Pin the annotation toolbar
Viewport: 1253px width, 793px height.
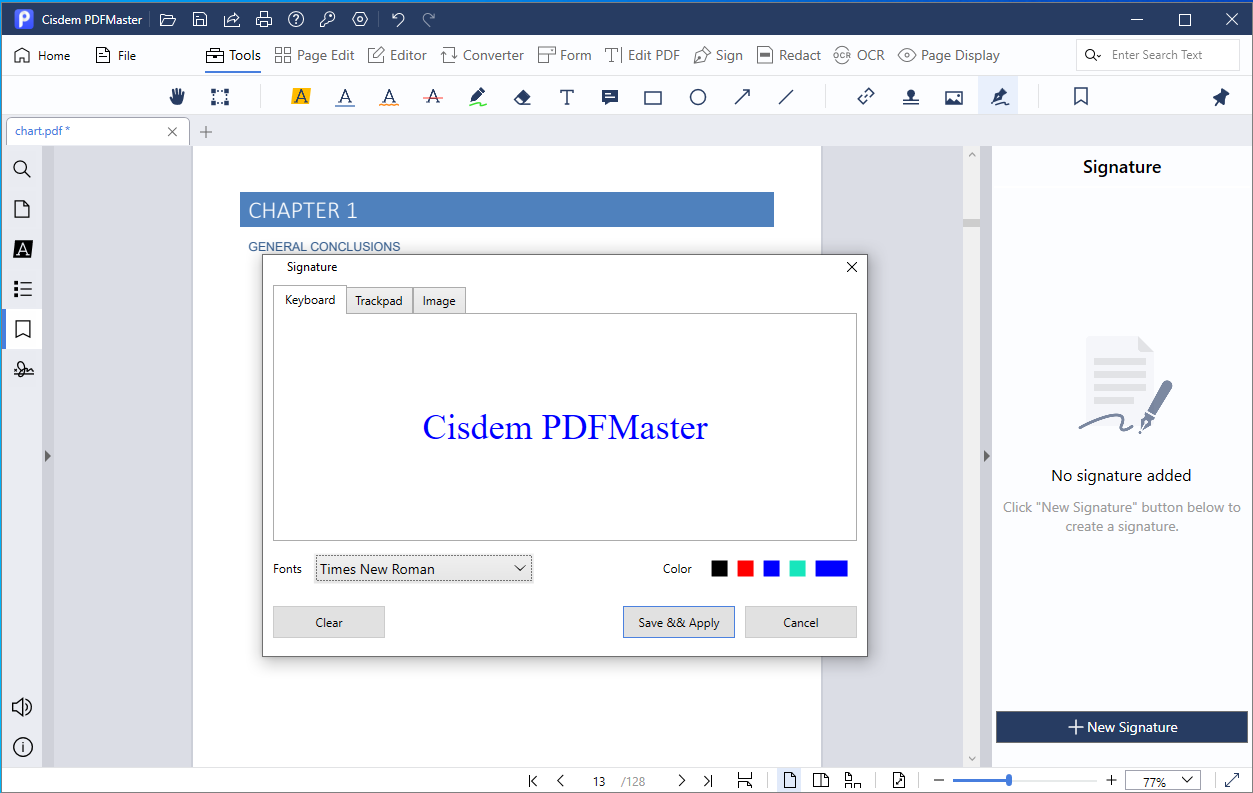(1220, 97)
